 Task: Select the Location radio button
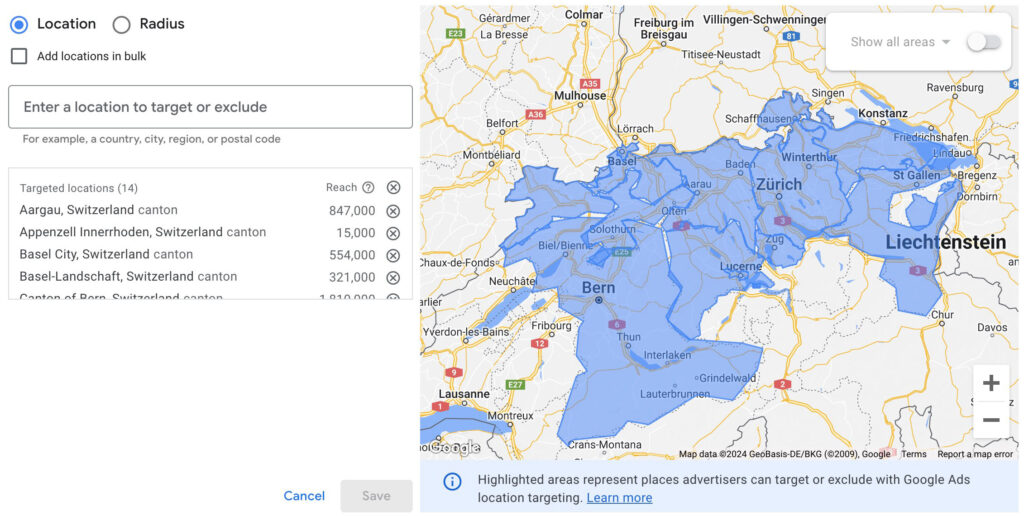pos(19,25)
